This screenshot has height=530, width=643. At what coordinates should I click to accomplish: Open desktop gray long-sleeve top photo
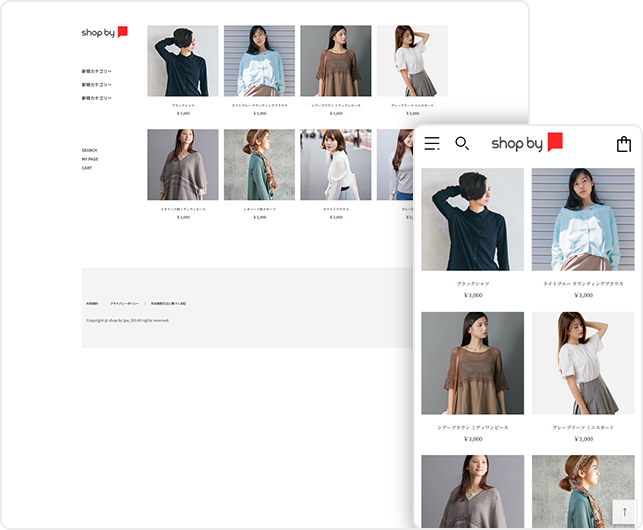[x=395, y=164]
